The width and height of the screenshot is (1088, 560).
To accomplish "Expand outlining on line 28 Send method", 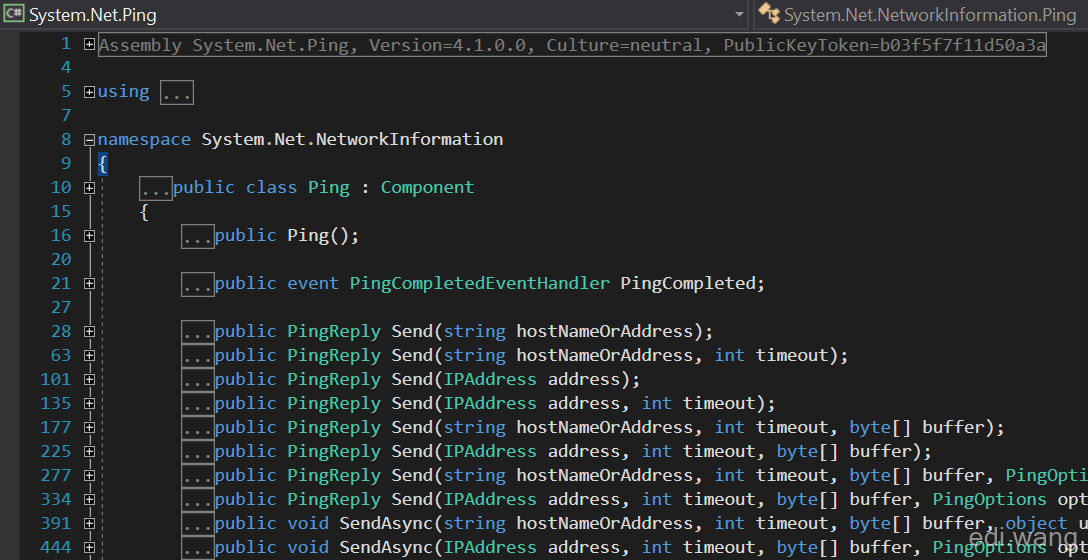I will [x=89, y=332].
